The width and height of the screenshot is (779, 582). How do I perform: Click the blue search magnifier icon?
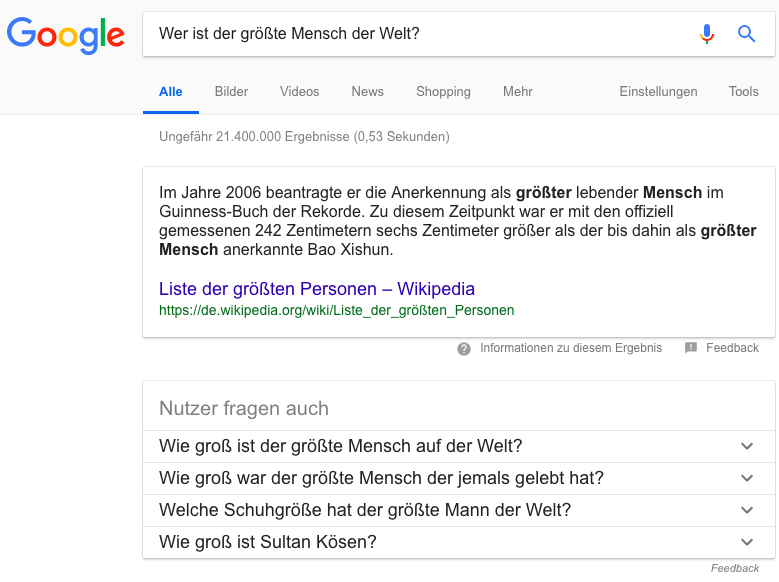click(746, 34)
